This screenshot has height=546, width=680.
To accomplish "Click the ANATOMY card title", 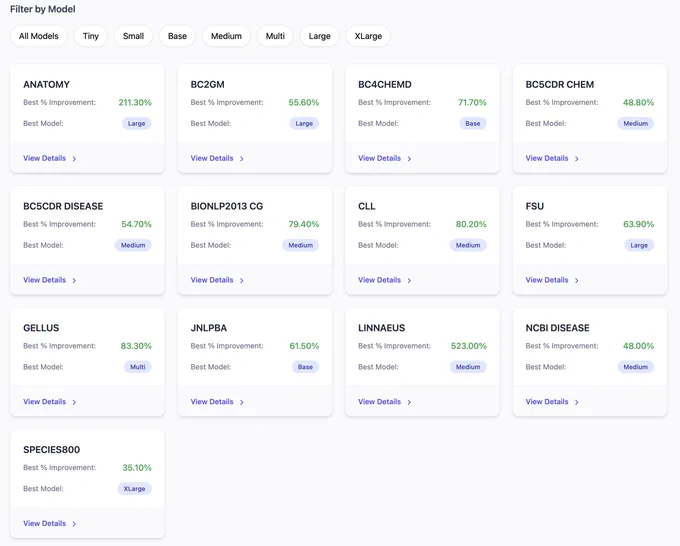I will tap(46, 85).
